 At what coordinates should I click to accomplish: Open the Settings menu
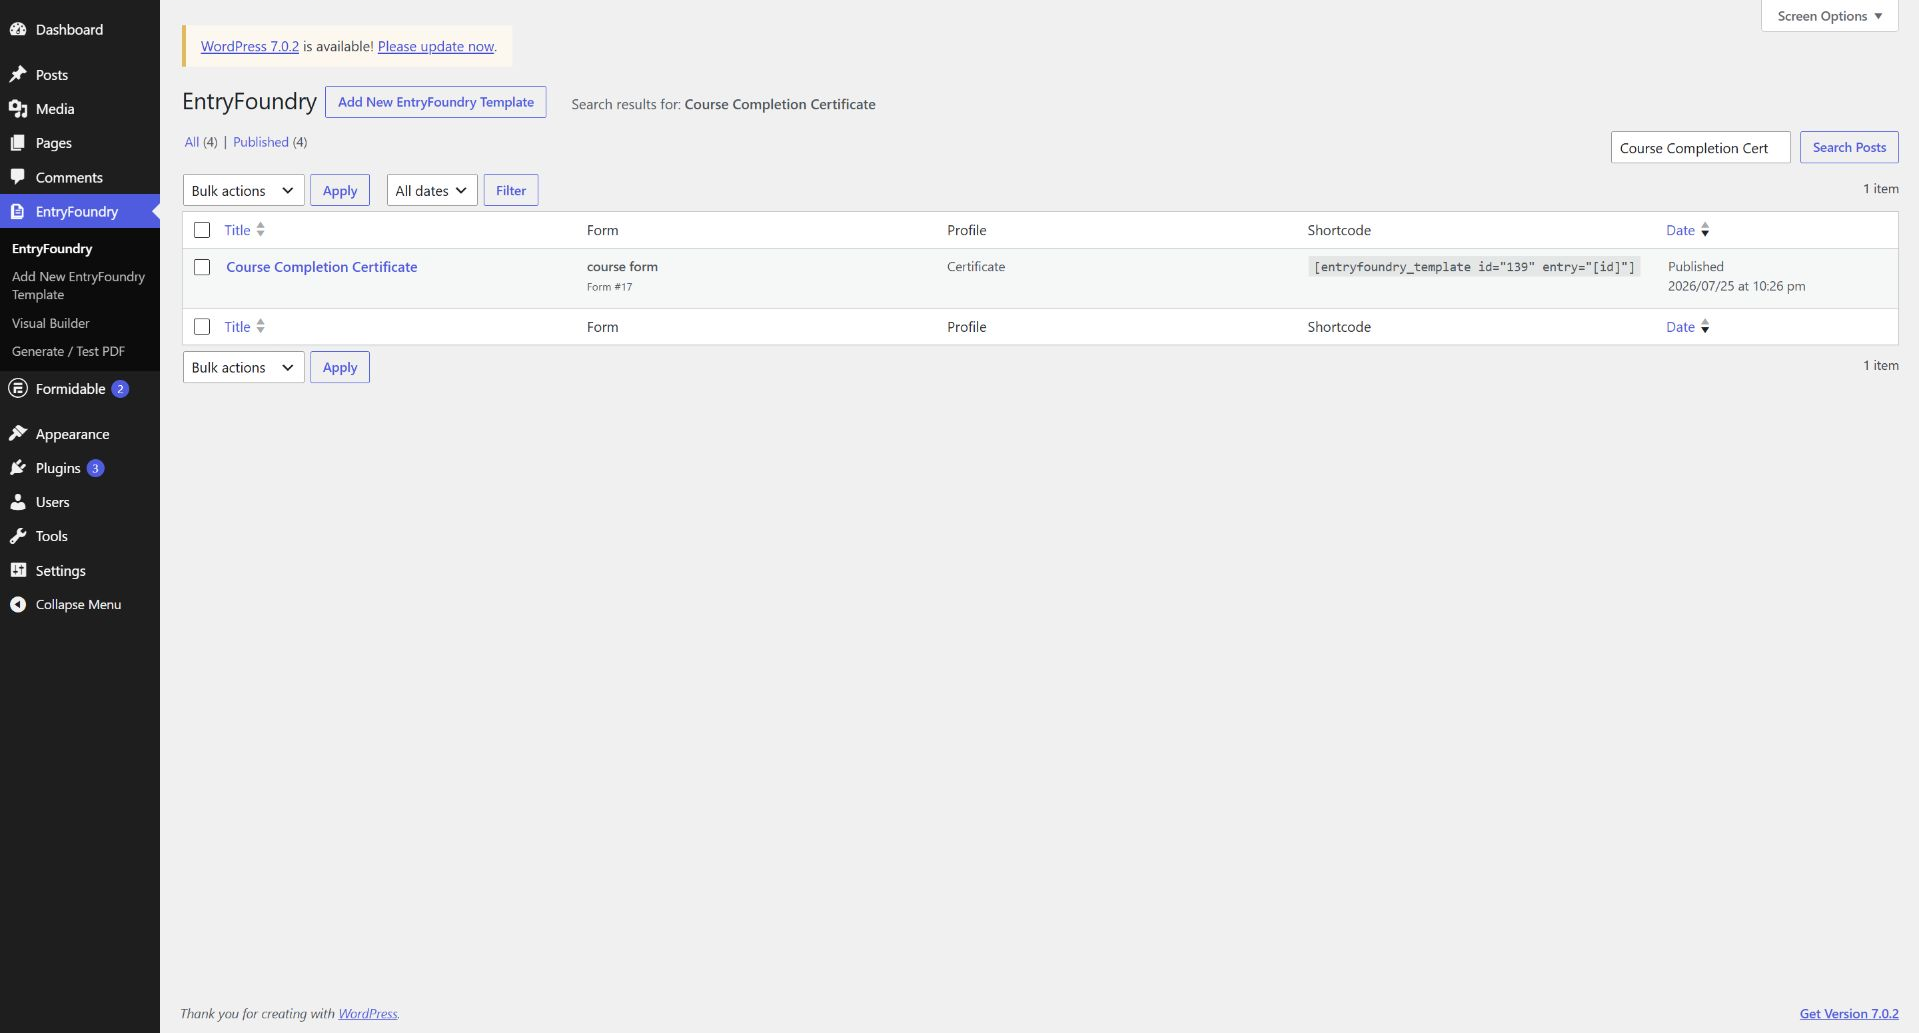pyautogui.click(x=60, y=571)
